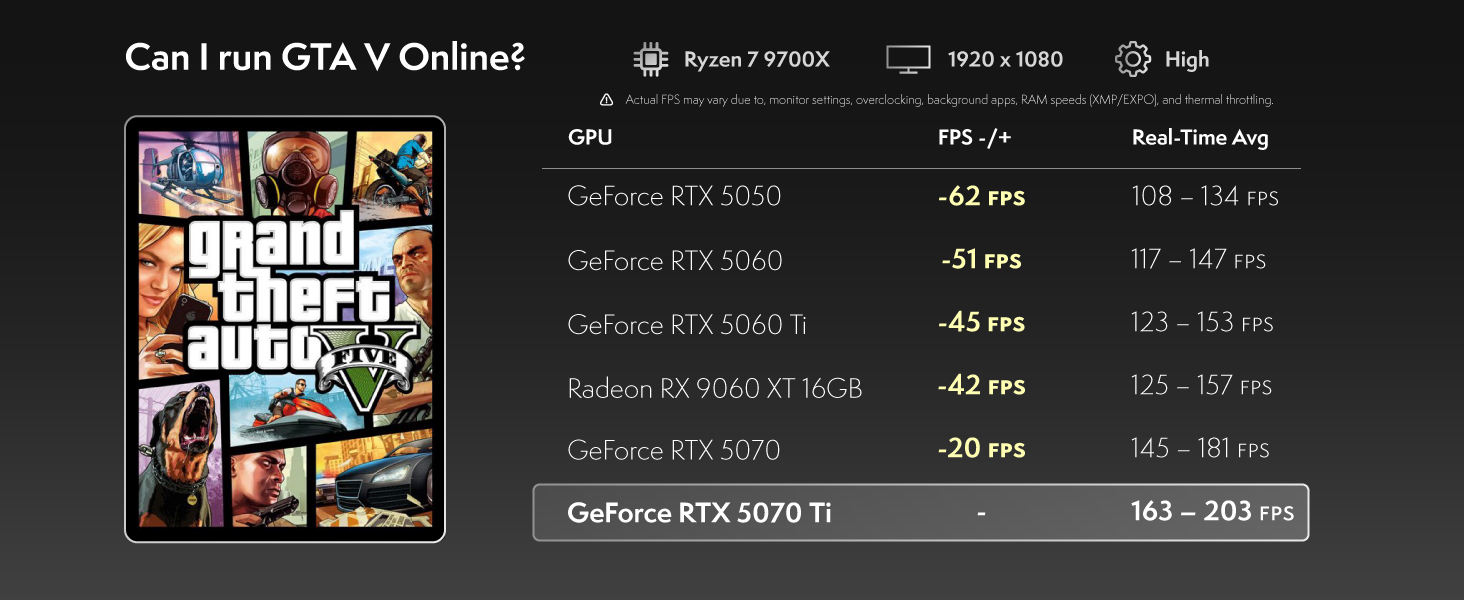The width and height of the screenshot is (1464, 600).
Task: Click the CPU chip icon
Action: pyautogui.click(x=651, y=59)
